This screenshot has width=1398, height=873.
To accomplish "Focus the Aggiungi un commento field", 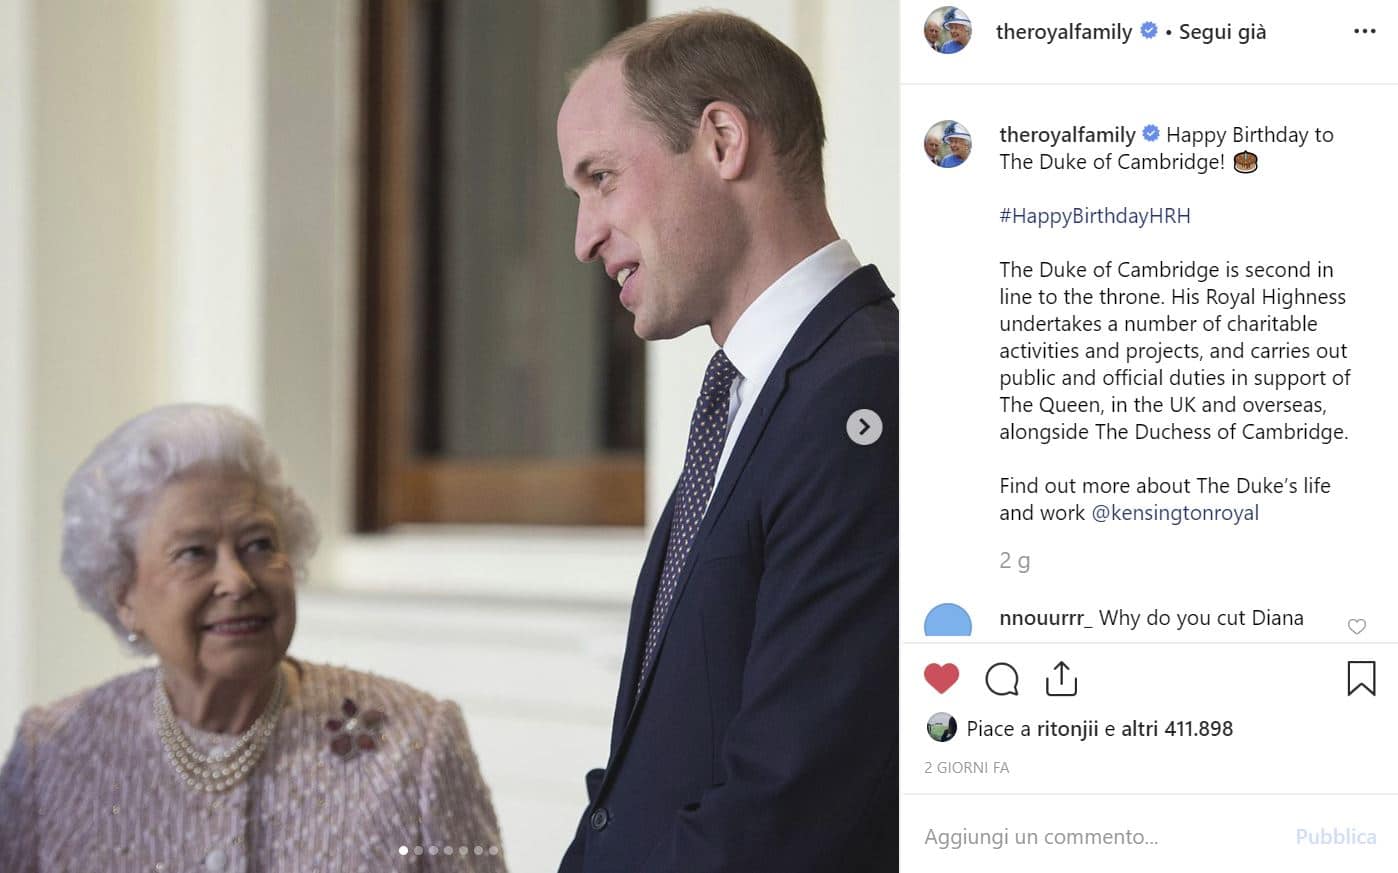I will pyautogui.click(x=1100, y=836).
